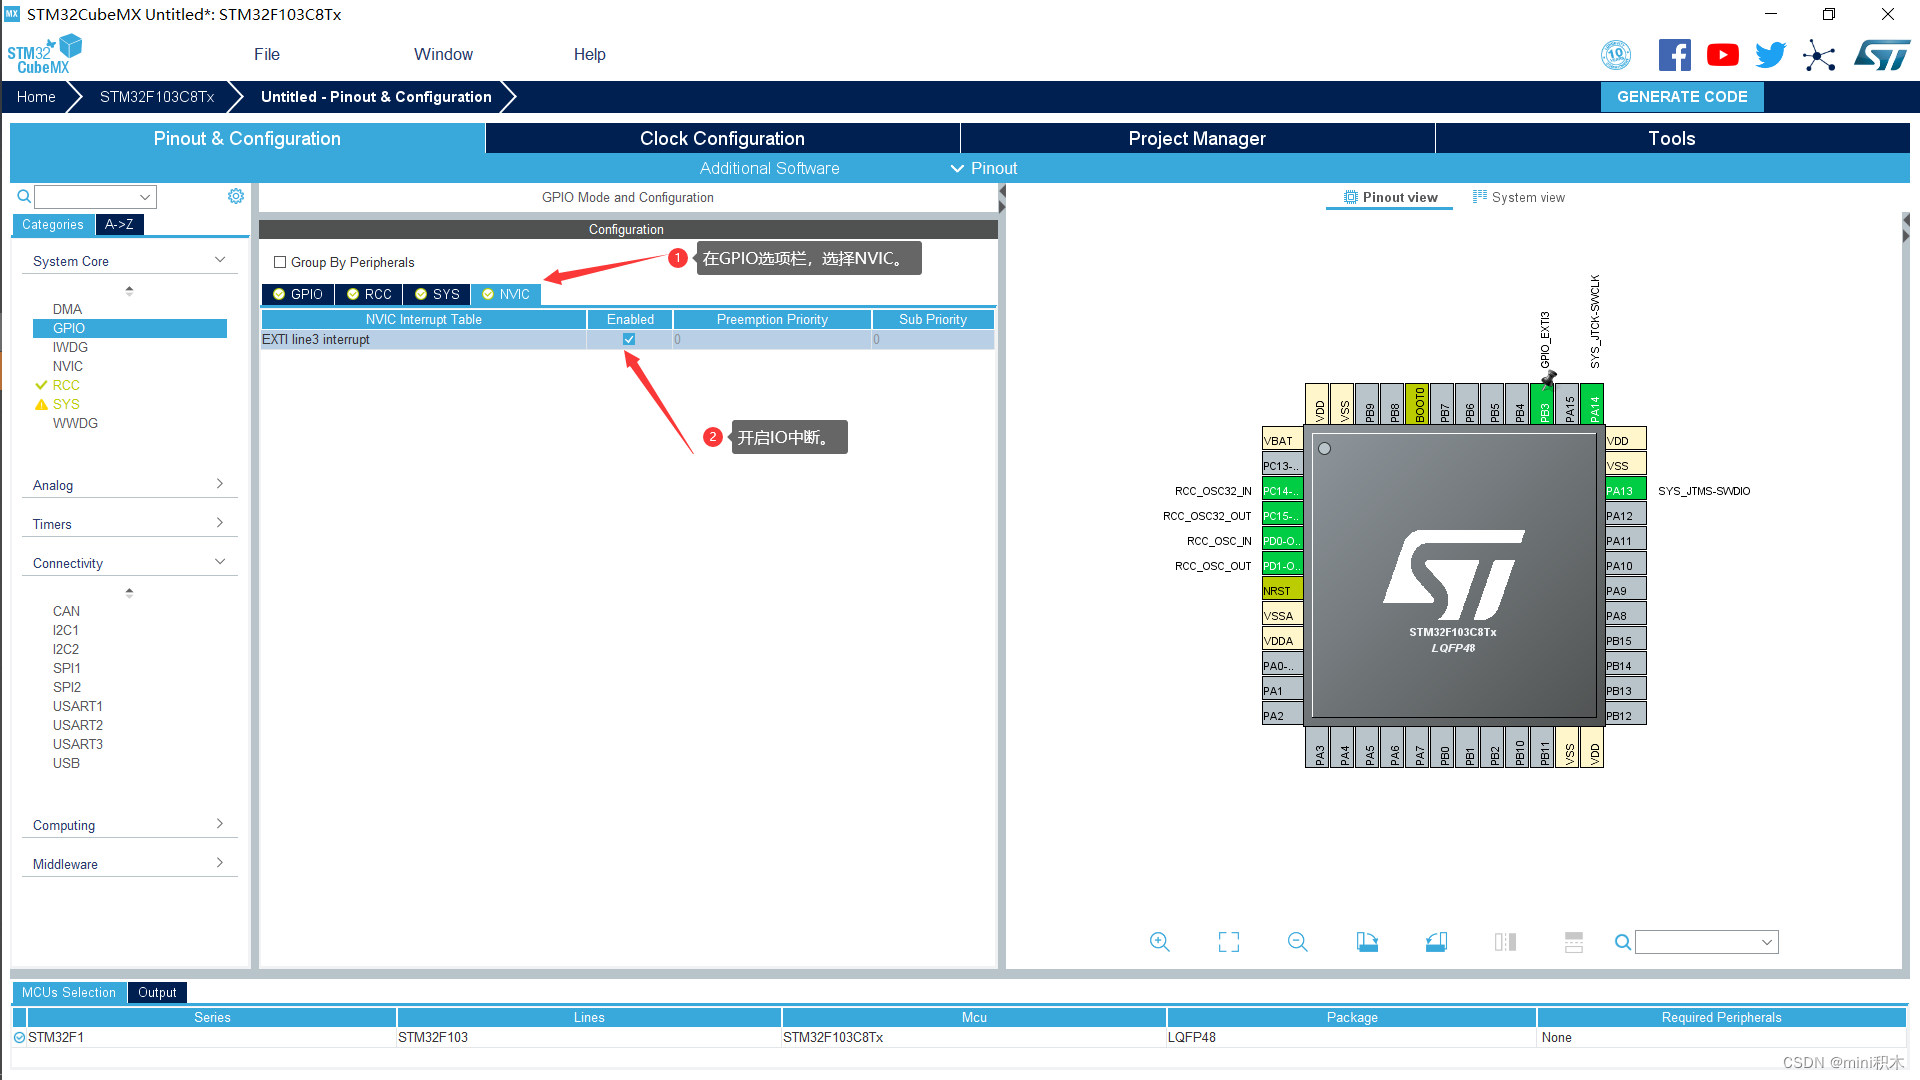Click the ST logo icon

[1882, 55]
